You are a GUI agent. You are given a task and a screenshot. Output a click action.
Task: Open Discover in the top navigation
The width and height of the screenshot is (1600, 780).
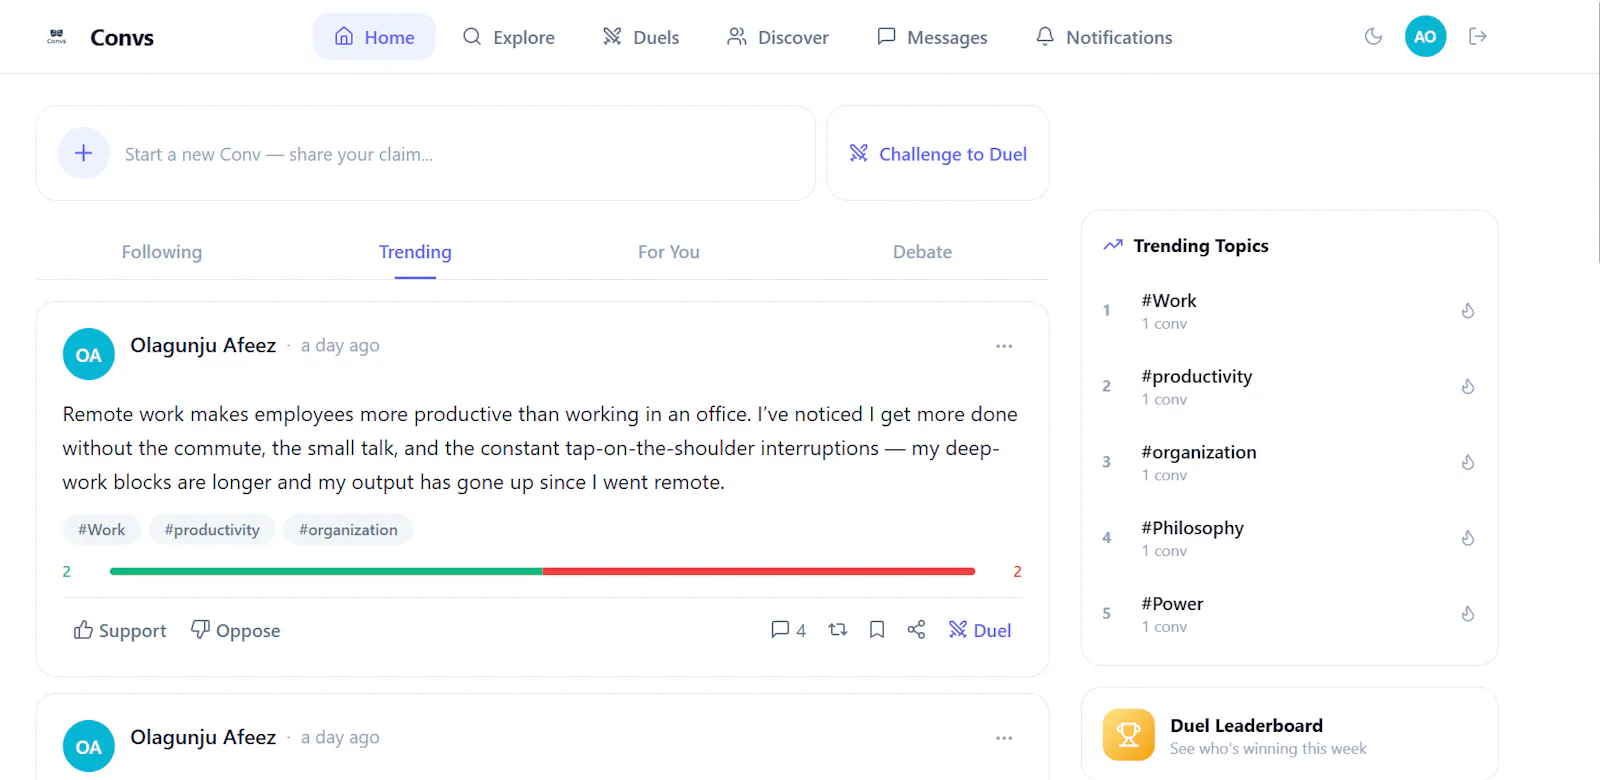pyautogui.click(x=778, y=37)
